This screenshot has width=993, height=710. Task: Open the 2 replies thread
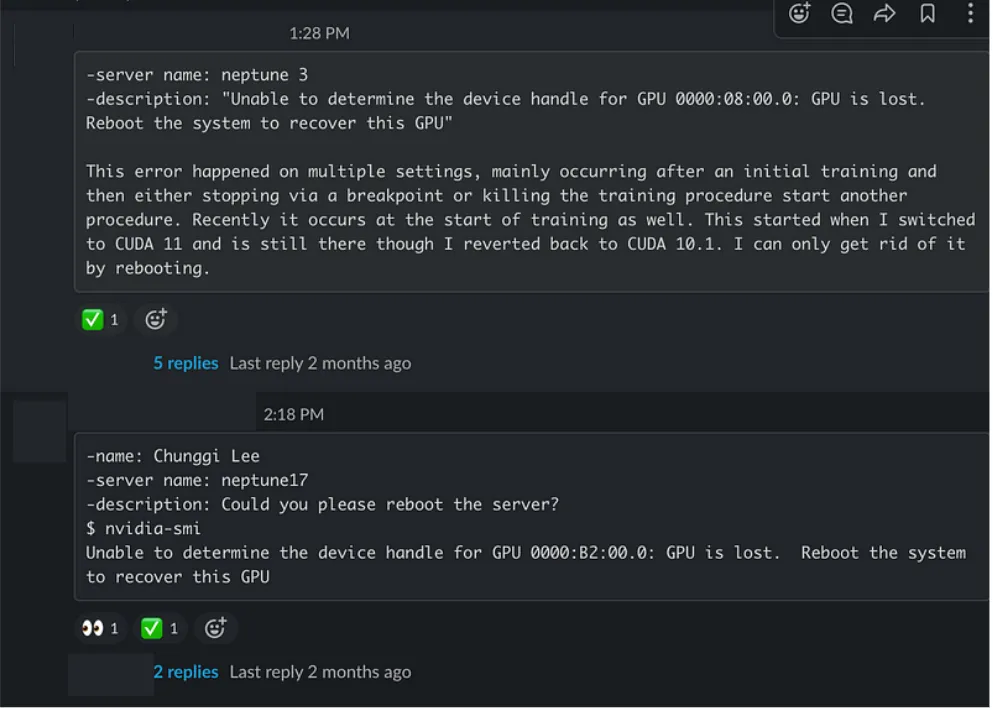[186, 671]
